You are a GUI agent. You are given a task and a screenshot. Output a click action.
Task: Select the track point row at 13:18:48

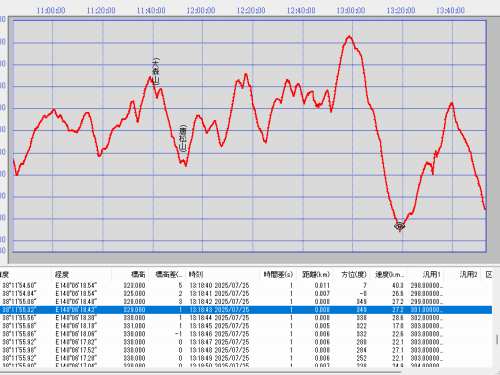point(246,350)
